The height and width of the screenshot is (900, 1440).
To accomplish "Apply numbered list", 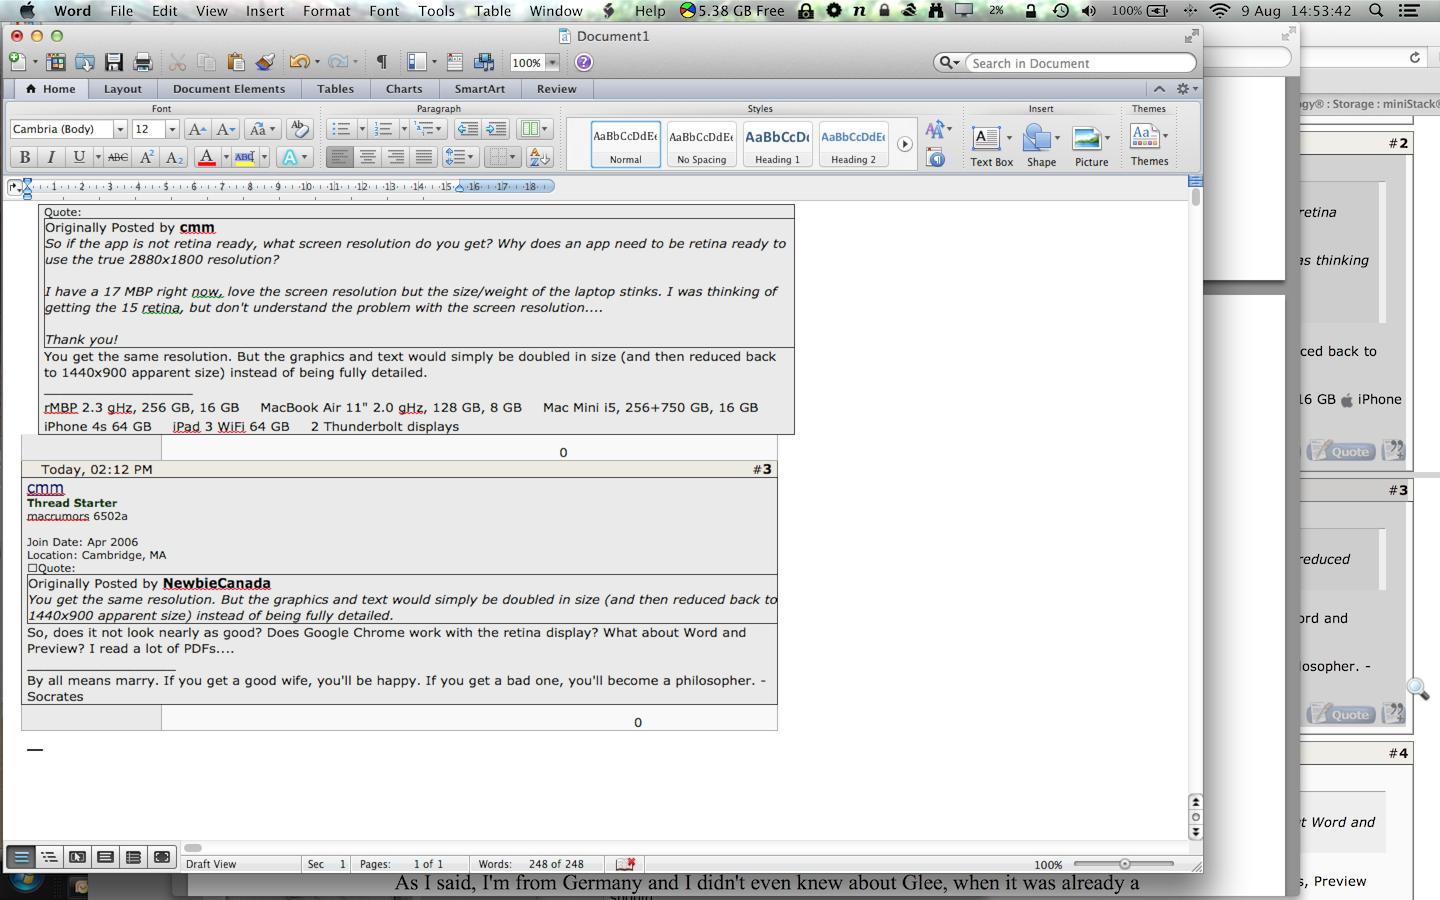I will click(x=382, y=129).
